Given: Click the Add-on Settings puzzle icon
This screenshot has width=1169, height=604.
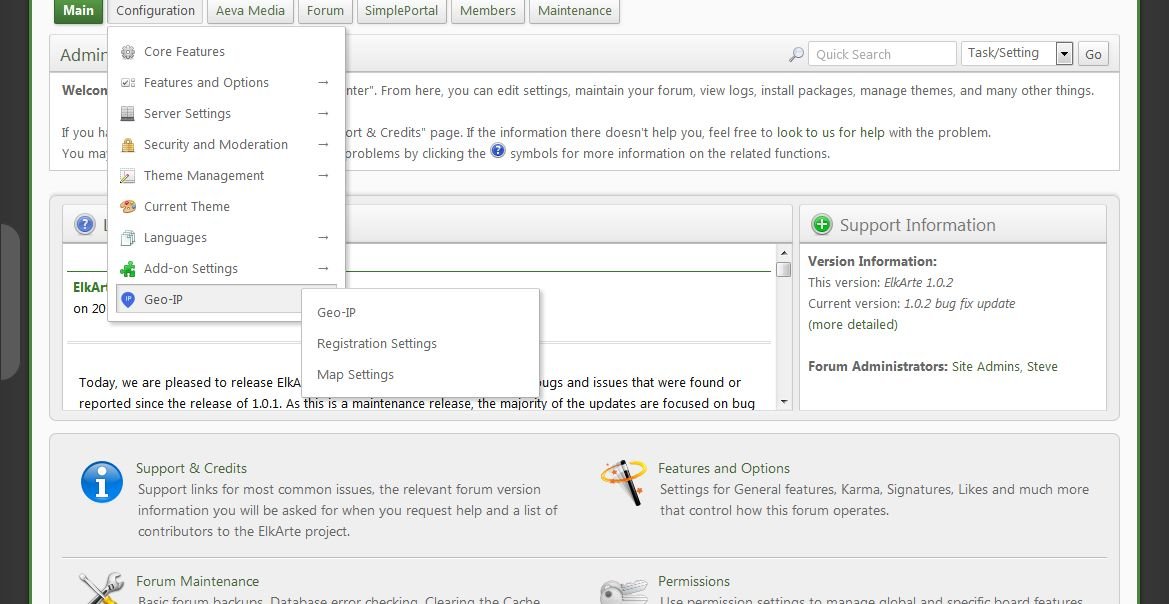Looking at the screenshot, I should [128, 268].
